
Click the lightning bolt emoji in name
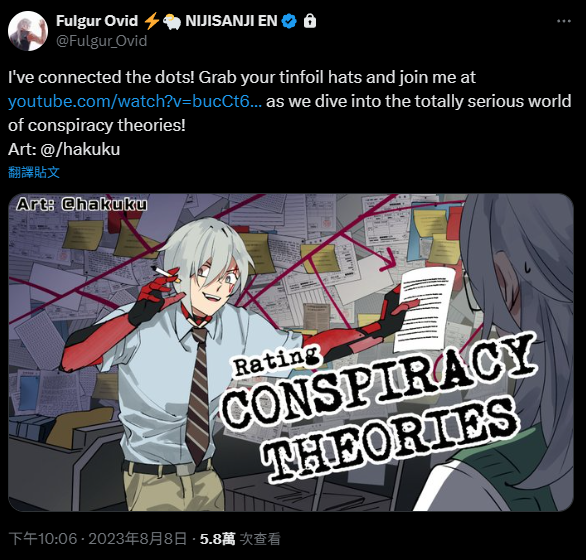152,21
